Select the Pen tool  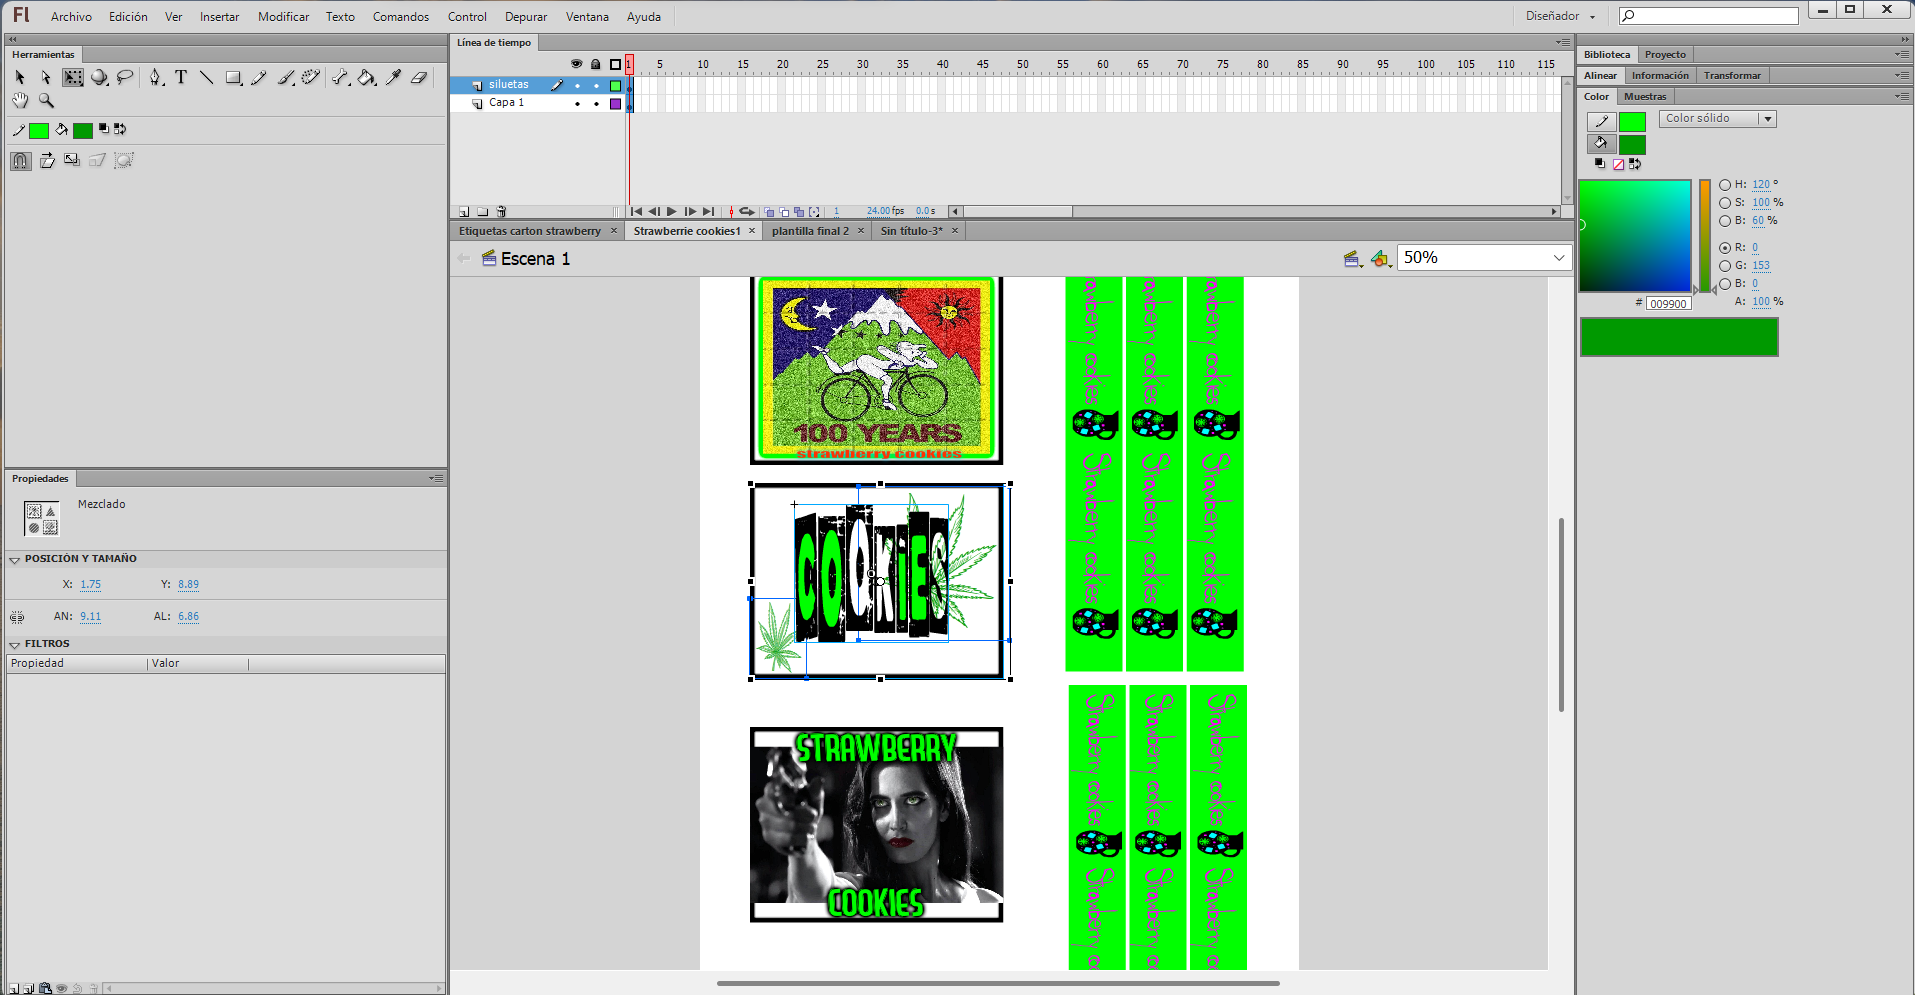pos(155,77)
